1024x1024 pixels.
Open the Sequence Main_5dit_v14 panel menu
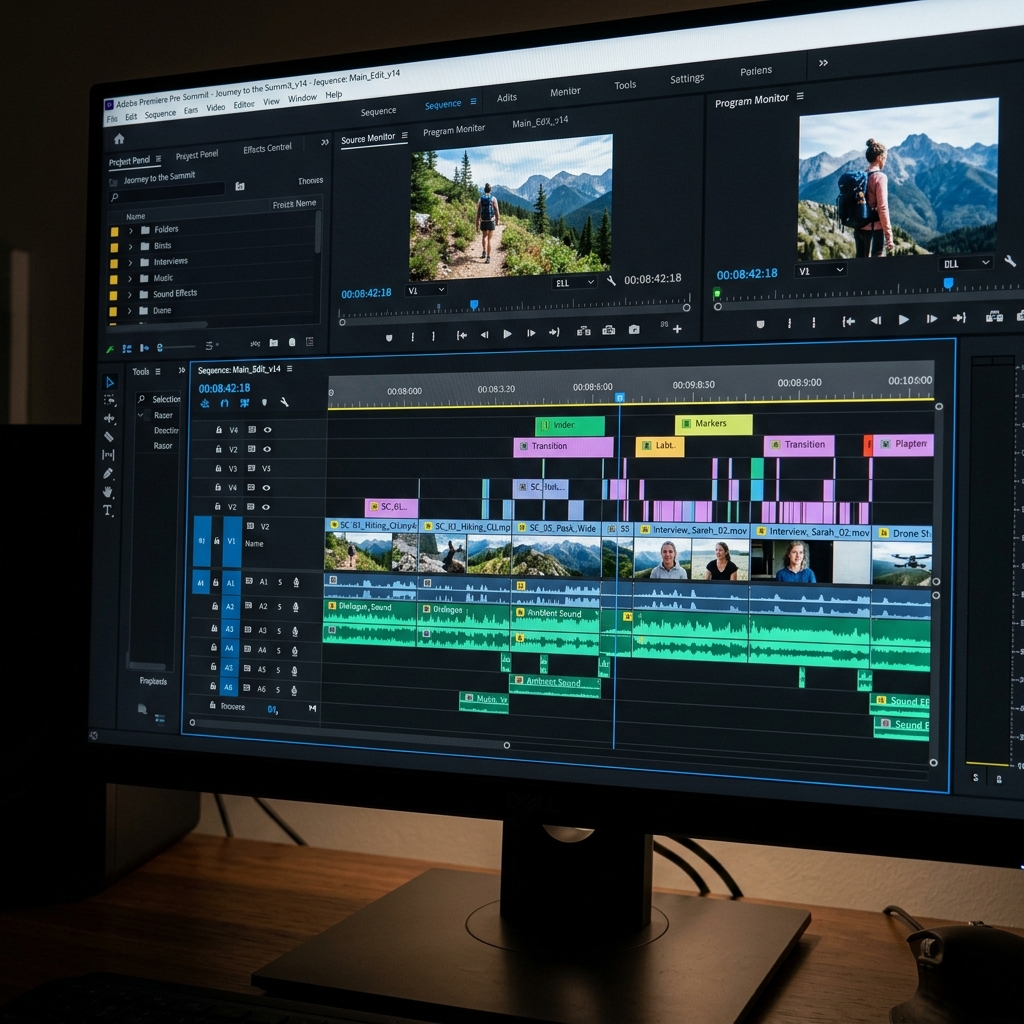coord(289,369)
